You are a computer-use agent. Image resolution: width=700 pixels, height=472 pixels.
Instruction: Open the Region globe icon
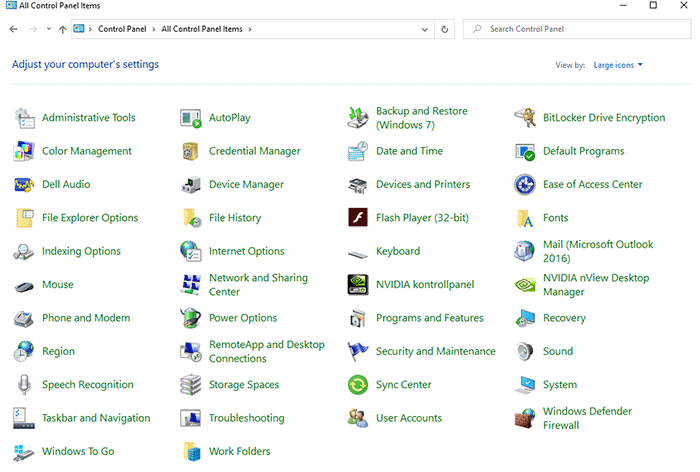click(x=24, y=351)
